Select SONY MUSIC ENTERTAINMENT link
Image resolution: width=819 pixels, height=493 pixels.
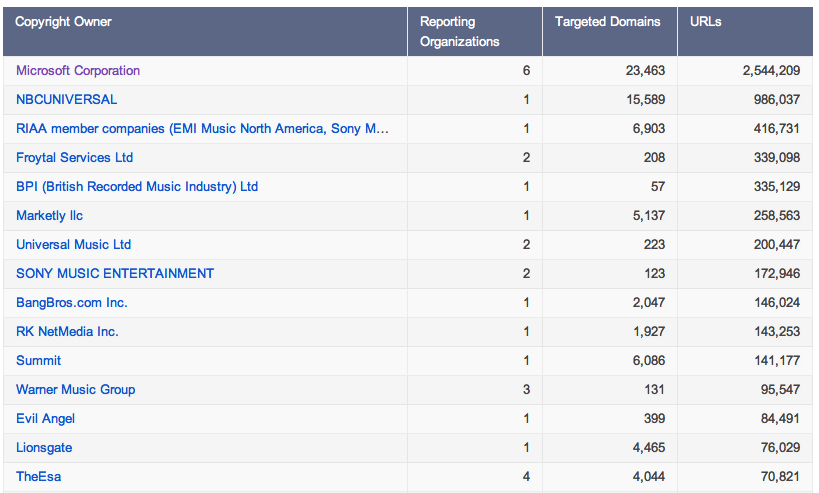[115, 274]
